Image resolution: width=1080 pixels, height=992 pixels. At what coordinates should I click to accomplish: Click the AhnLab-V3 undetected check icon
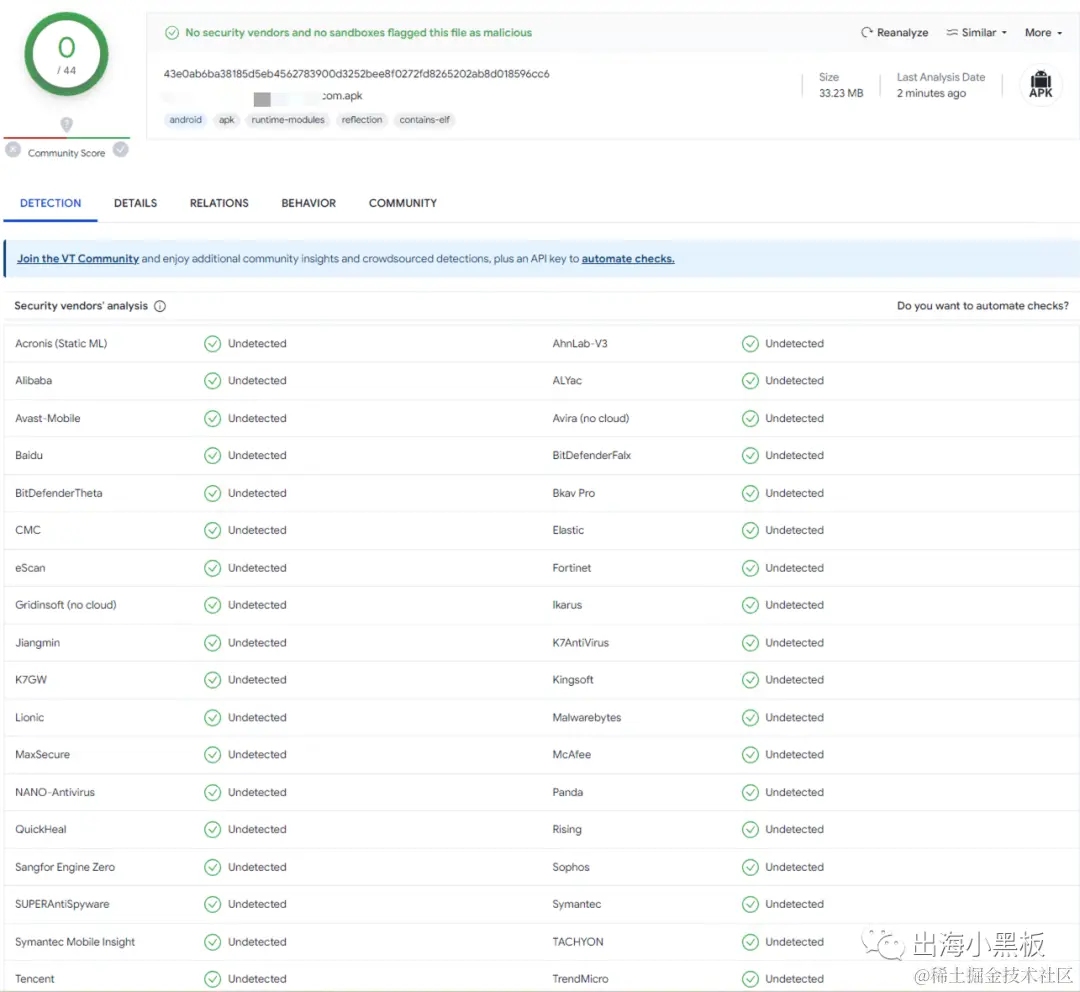coord(750,344)
